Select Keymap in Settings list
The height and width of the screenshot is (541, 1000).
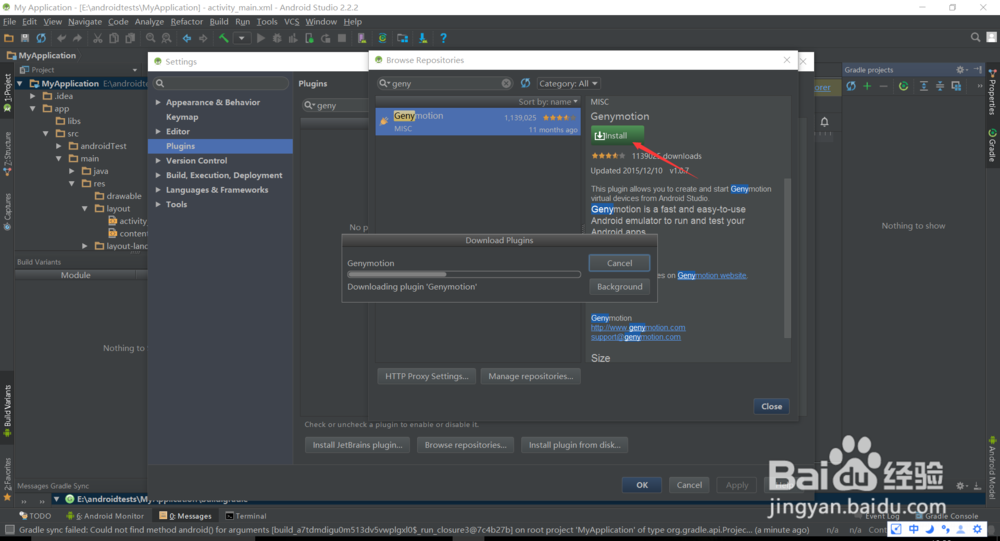(182, 117)
